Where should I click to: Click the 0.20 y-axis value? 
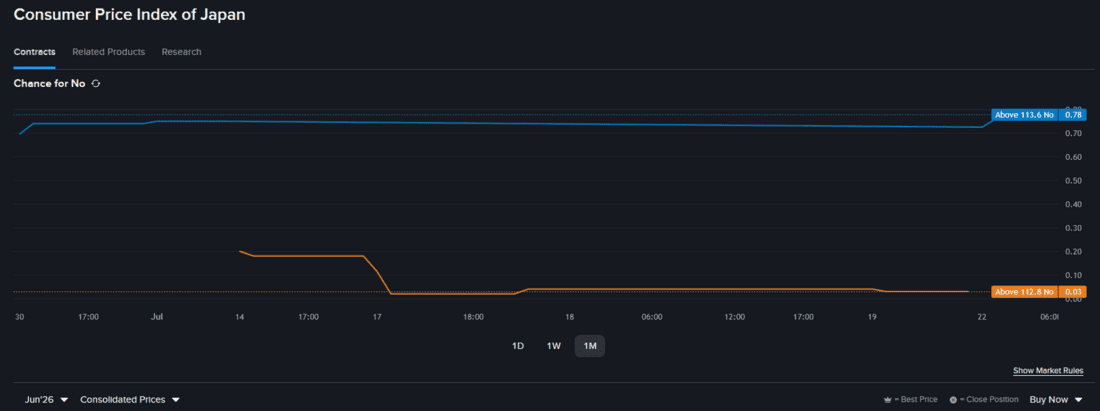click(x=1074, y=251)
